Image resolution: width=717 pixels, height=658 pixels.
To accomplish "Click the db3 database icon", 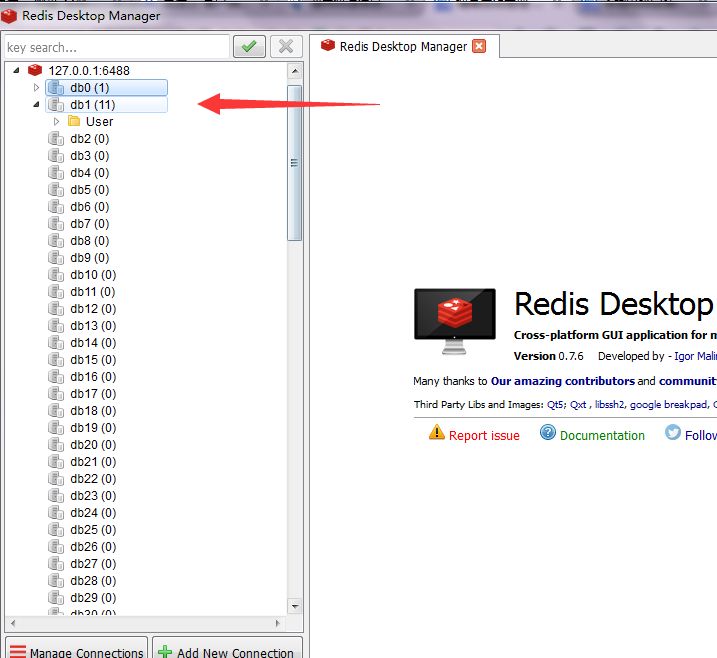I will [56, 155].
